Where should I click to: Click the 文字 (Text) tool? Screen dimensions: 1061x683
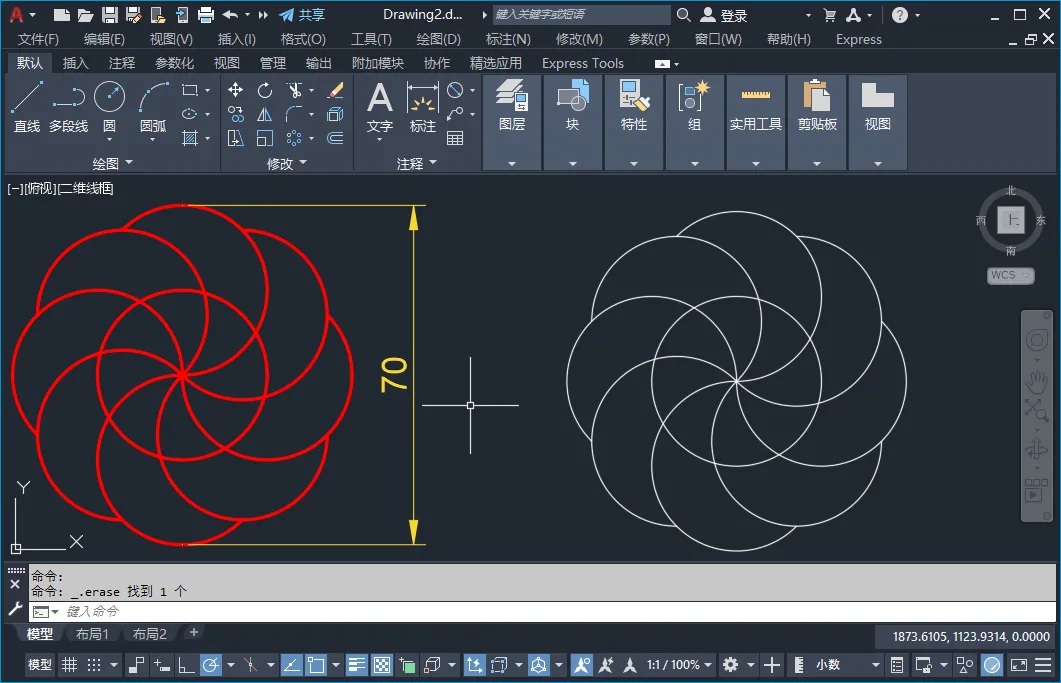(x=380, y=107)
